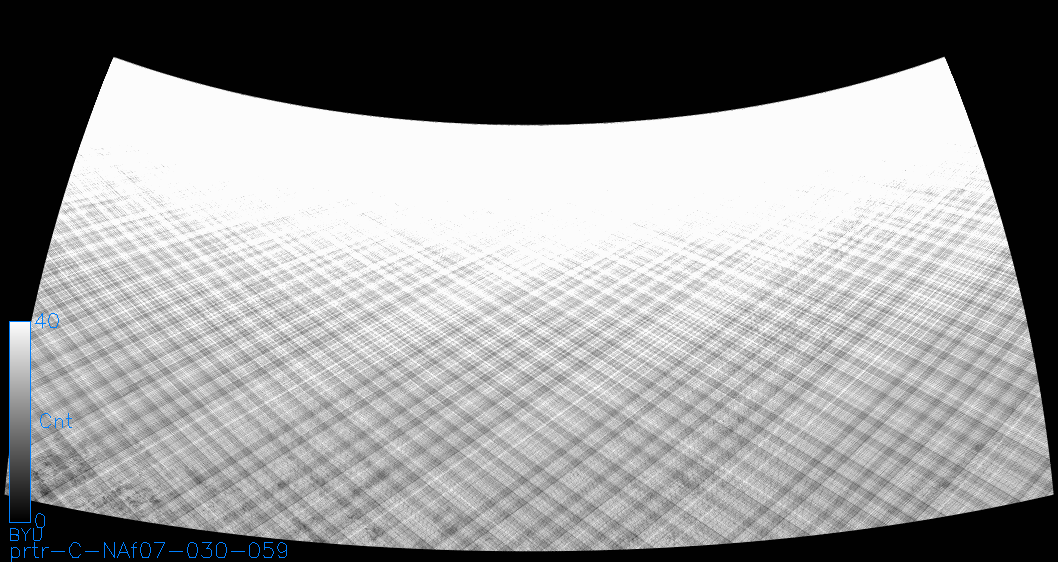Click the "prtr-C-NAf07-030-059" filename label
This screenshot has height=562, width=1058.
coord(148,550)
